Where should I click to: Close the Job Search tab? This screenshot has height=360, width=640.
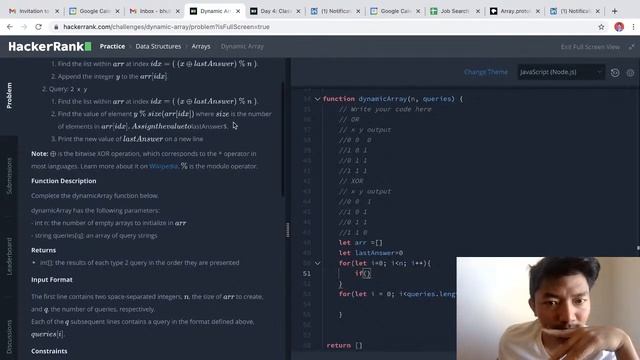478,11
